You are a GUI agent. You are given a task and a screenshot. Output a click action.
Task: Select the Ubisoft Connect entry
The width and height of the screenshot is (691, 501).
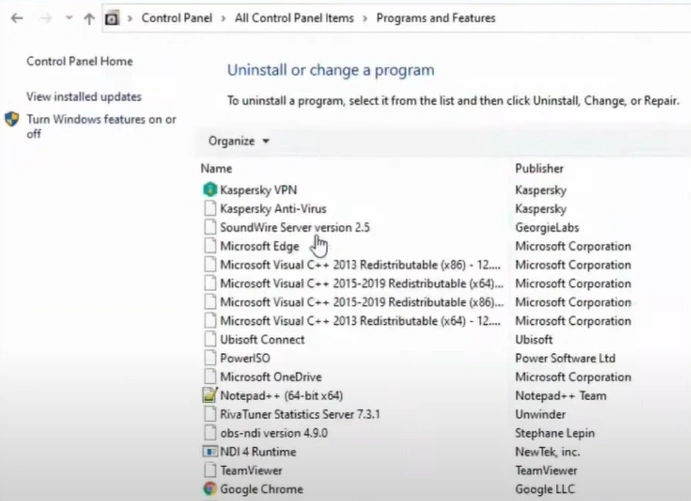tap(262, 340)
